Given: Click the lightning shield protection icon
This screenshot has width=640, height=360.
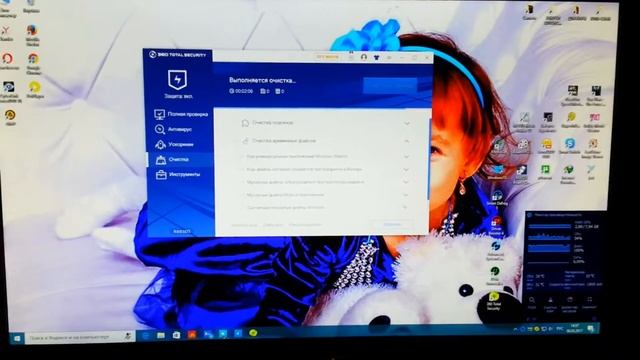Looking at the screenshot, I should pos(178,80).
